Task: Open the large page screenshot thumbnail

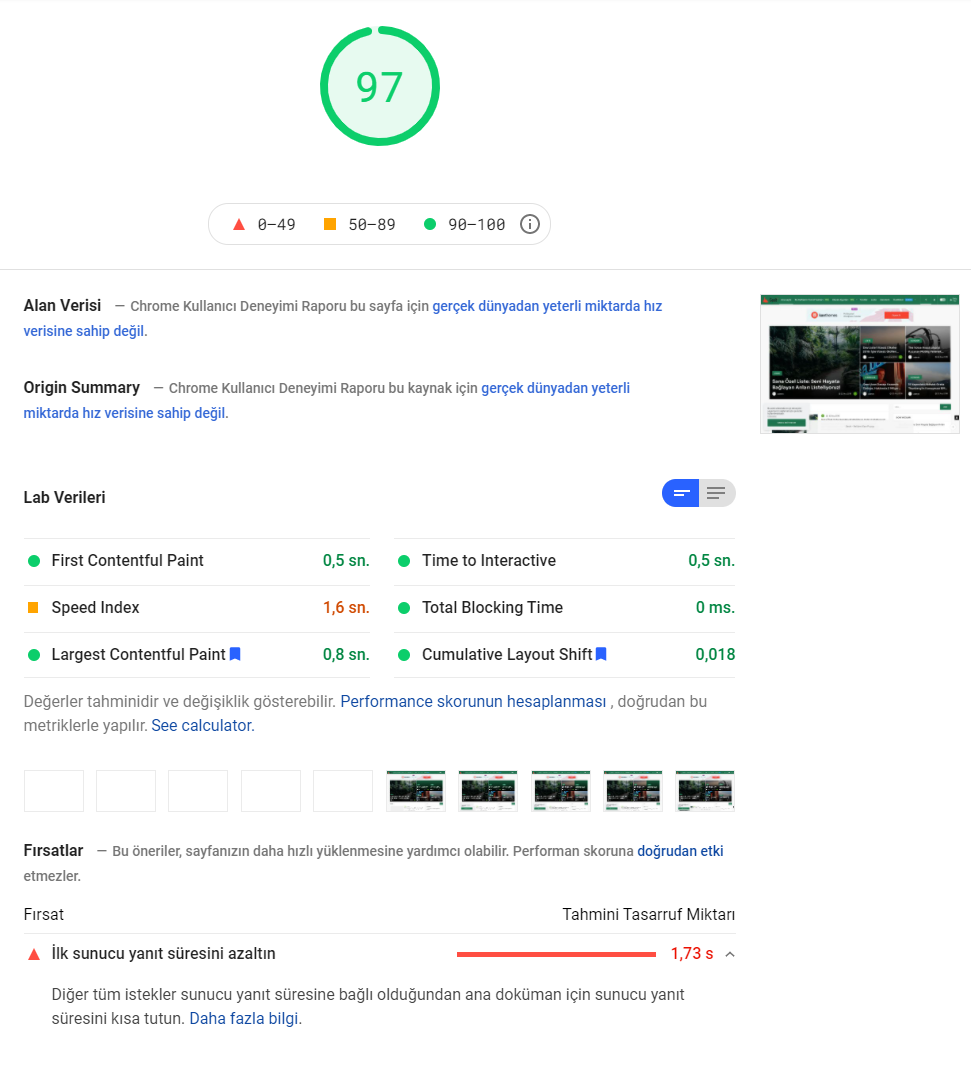Action: pyautogui.click(x=859, y=364)
